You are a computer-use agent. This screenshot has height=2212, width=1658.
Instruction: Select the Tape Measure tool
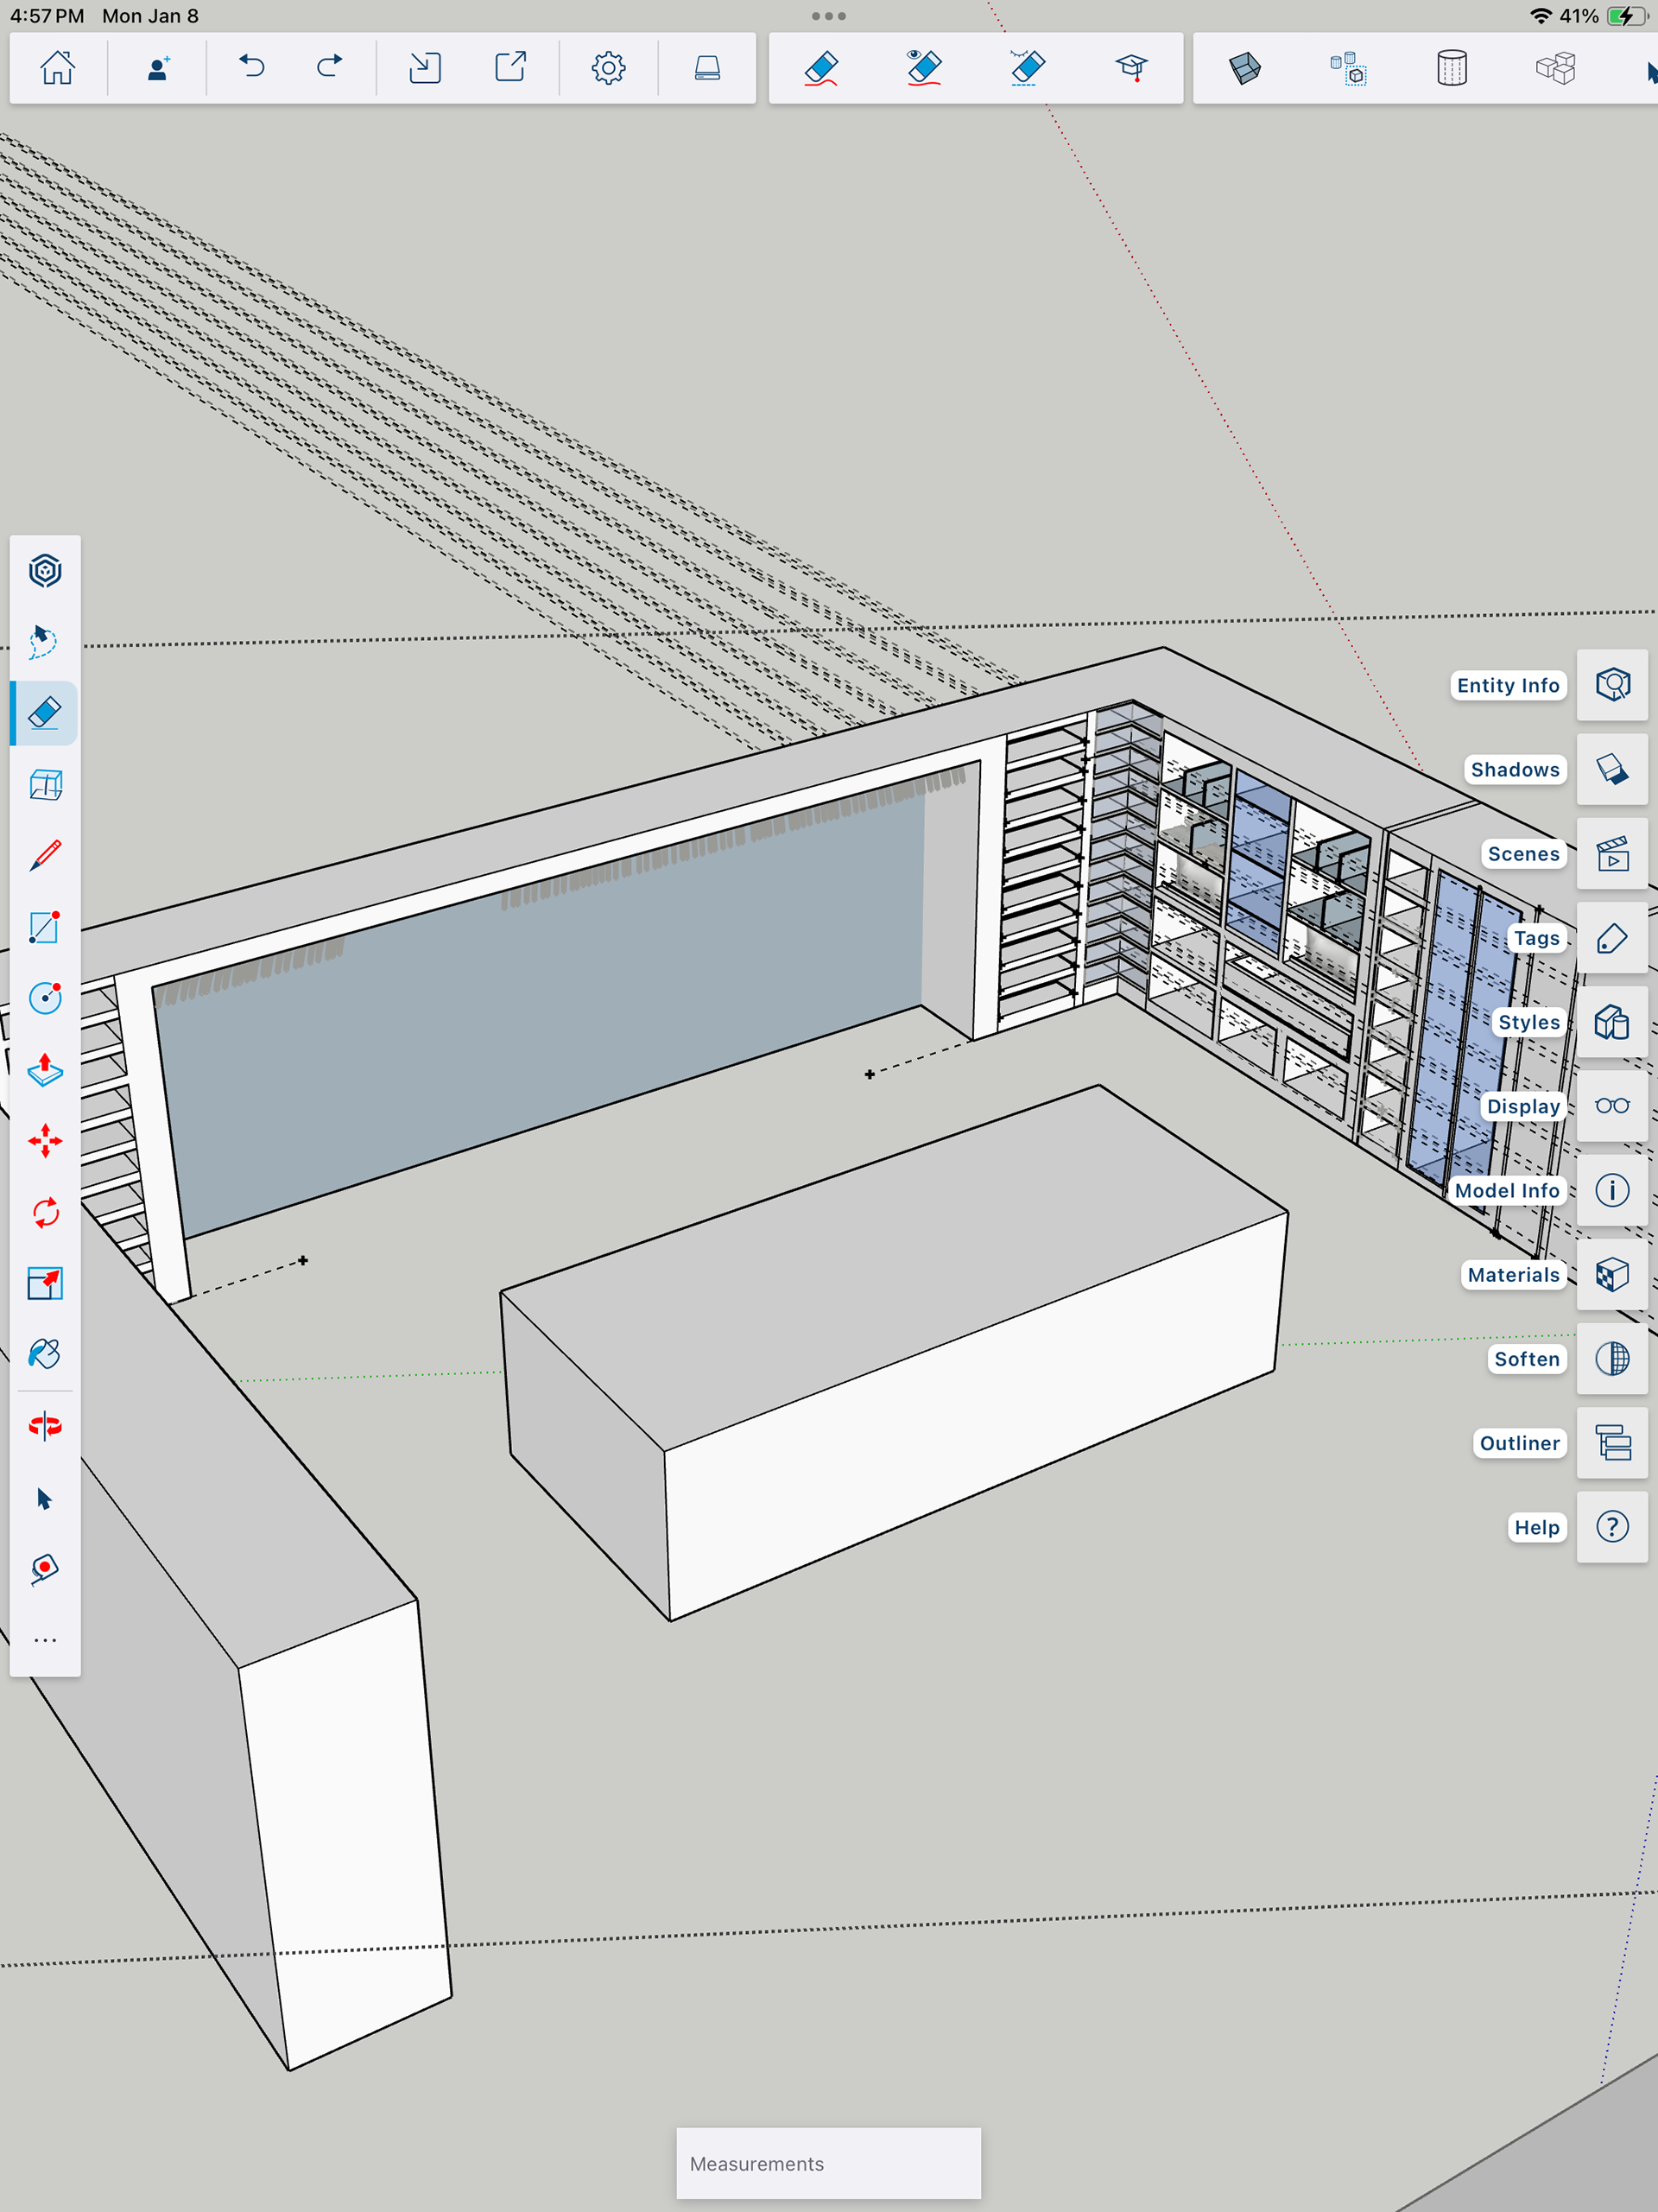pyautogui.click(x=45, y=1568)
